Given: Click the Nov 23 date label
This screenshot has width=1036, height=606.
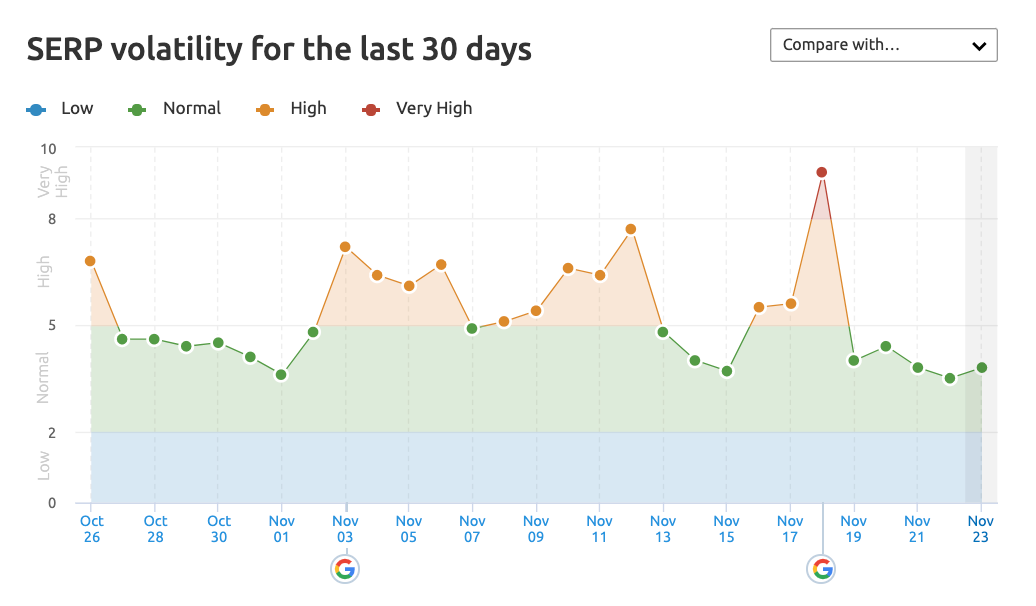Looking at the screenshot, I should [x=981, y=528].
